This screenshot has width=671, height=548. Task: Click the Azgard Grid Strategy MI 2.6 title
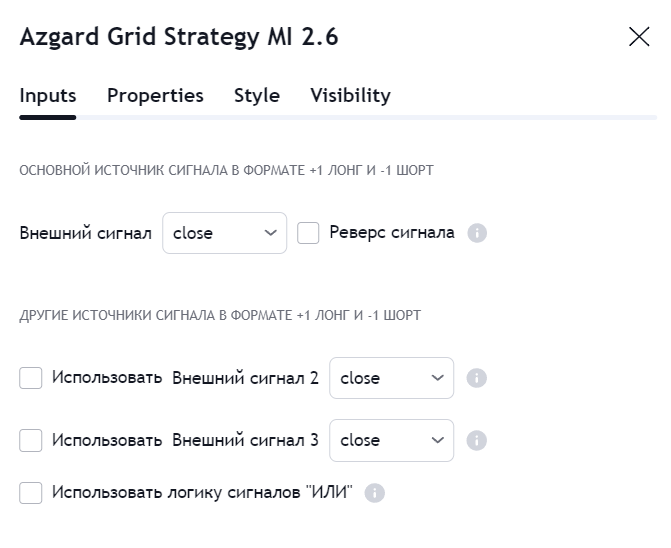[x=179, y=38]
